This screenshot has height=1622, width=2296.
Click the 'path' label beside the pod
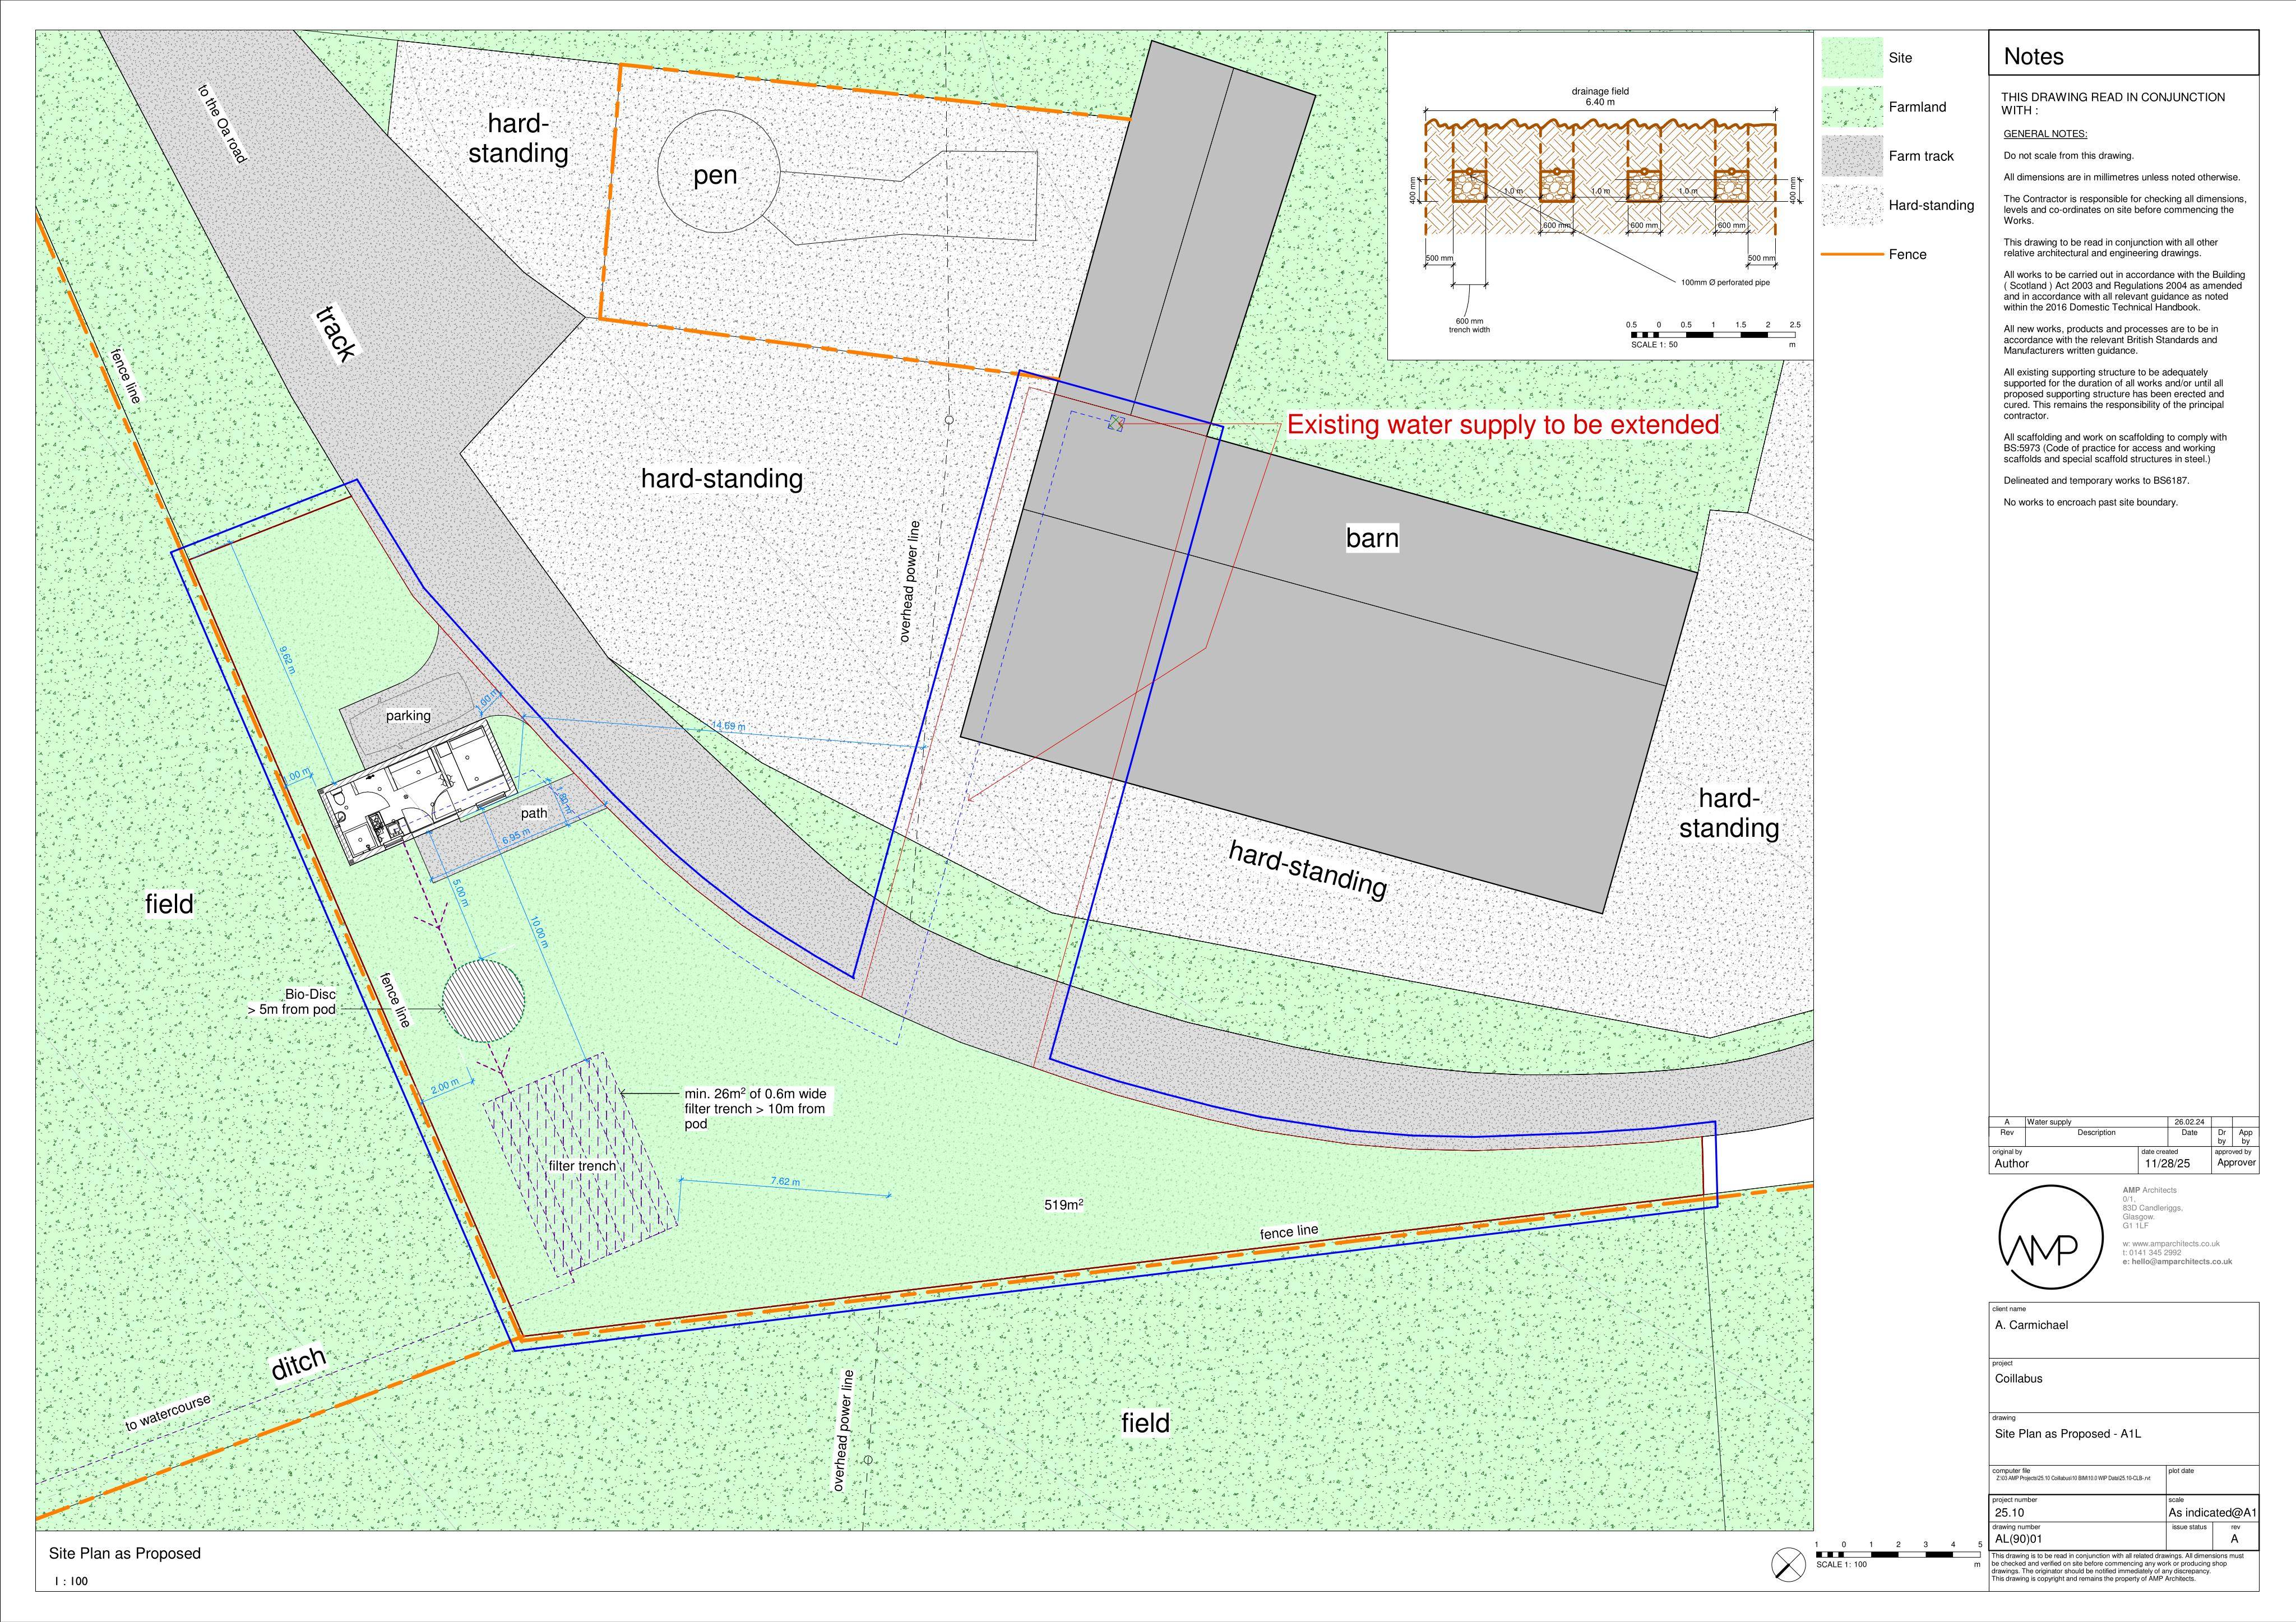(x=534, y=813)
